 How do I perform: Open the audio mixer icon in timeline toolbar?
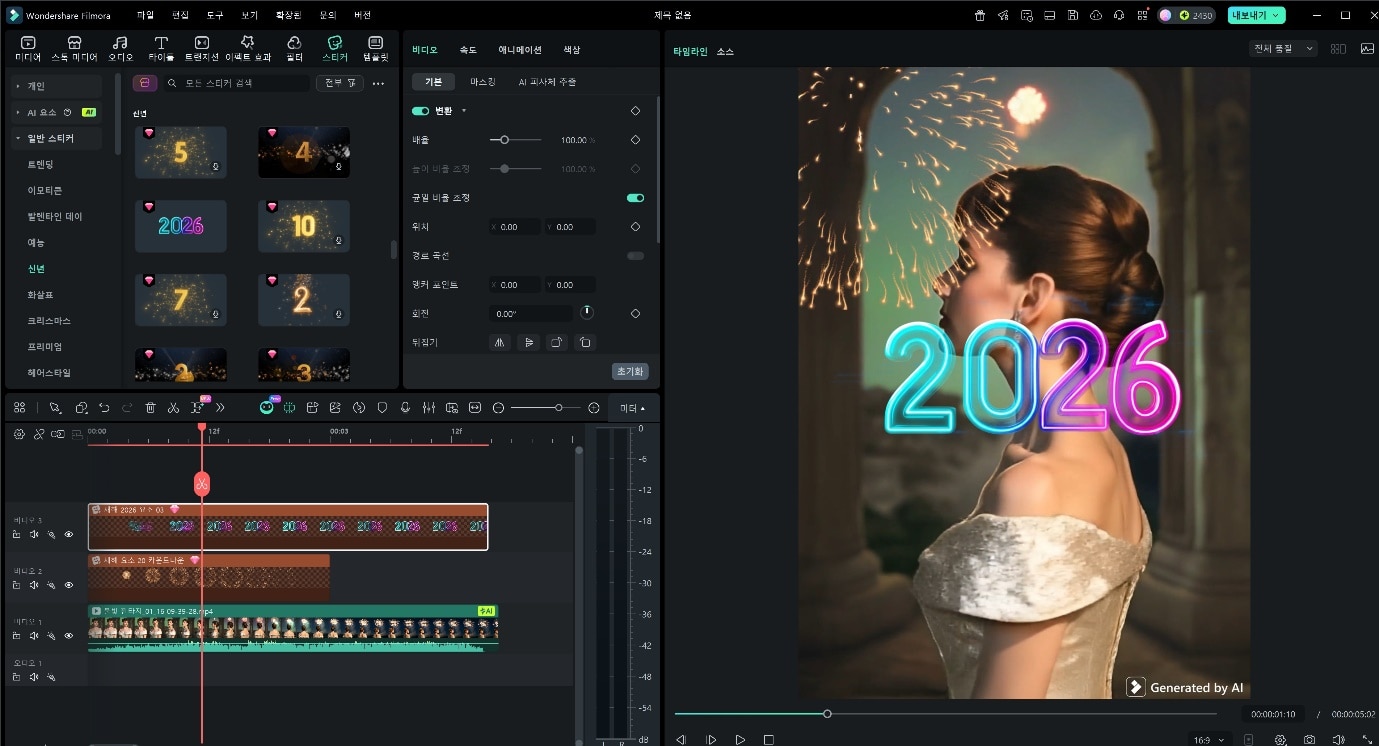click(429, 408)
